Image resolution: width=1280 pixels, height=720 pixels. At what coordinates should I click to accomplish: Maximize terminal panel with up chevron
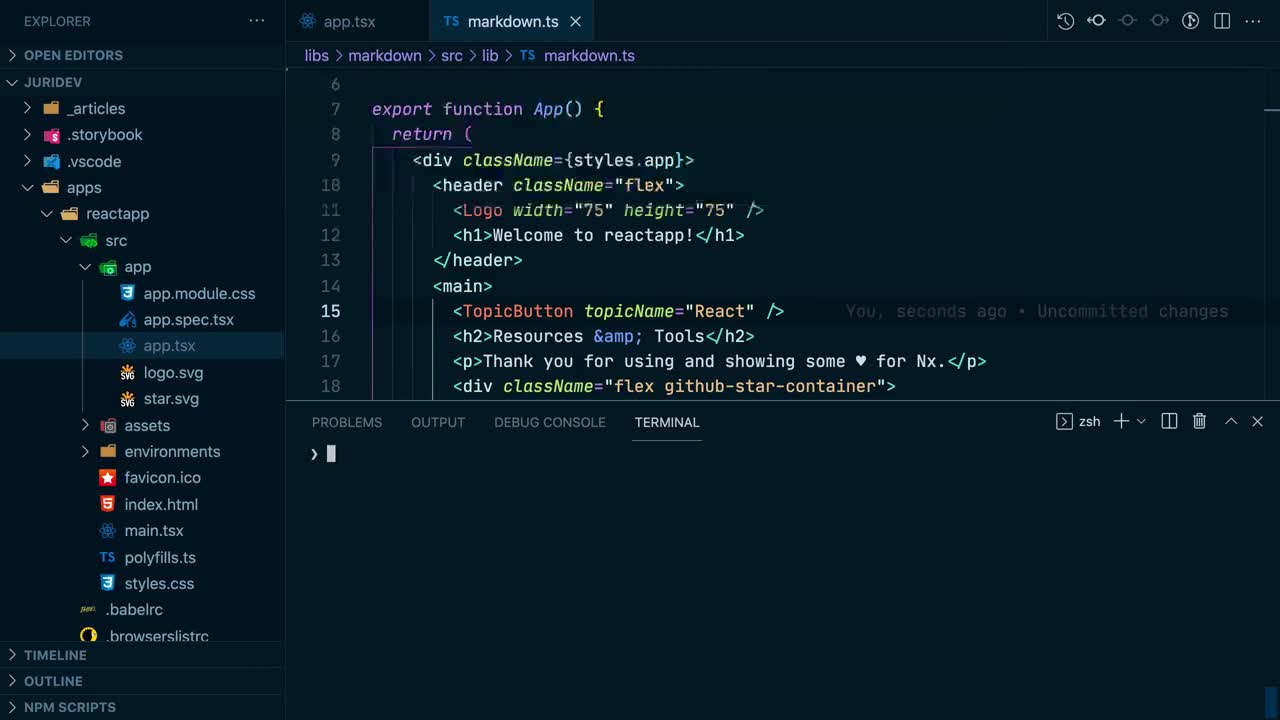[x=1231, y=422]
